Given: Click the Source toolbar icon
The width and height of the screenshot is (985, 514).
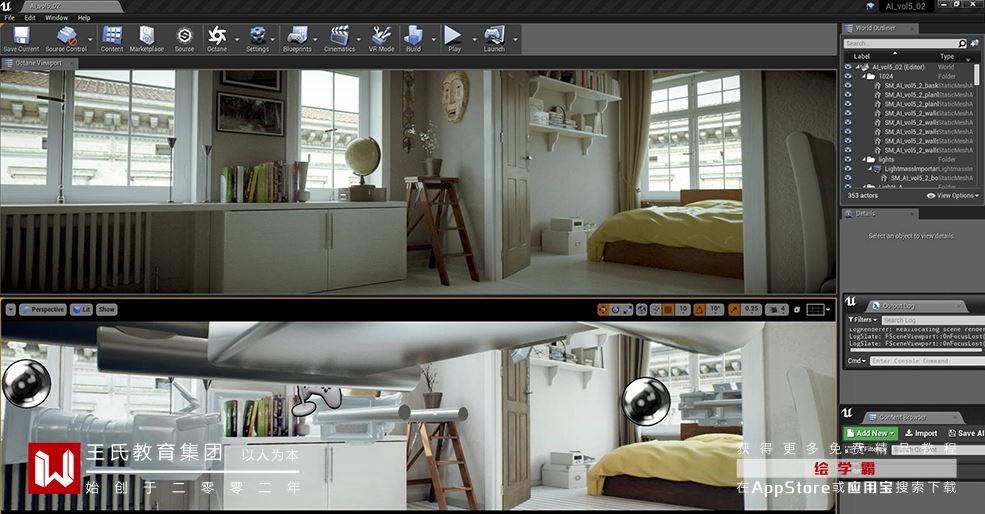Looking at the screenshot, I should coord(184,38).
